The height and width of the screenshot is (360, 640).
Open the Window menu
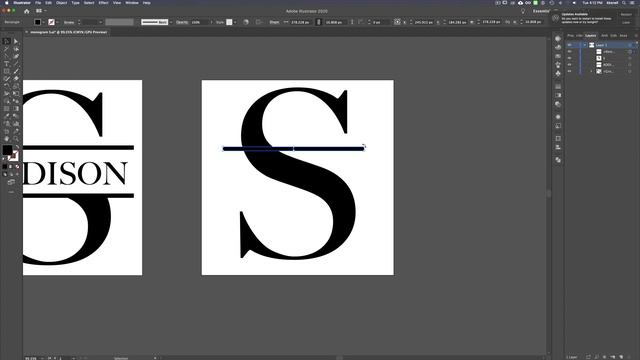(x=131, y=3)
